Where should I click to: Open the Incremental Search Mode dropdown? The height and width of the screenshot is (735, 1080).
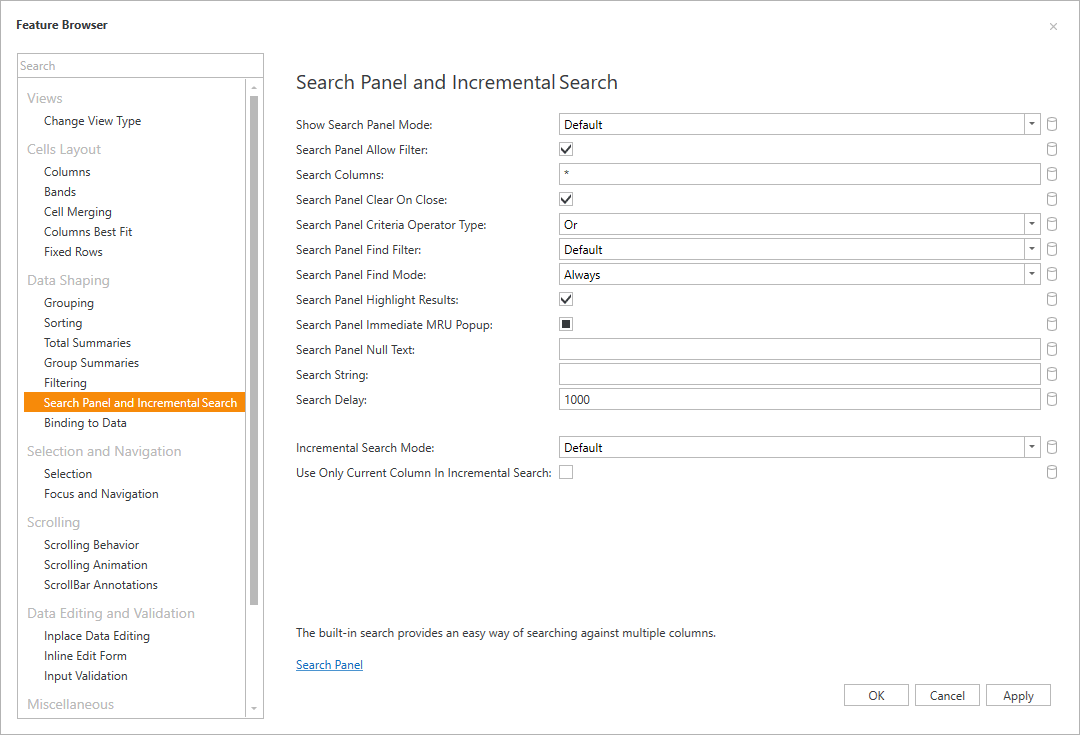click(x=1032, y=448)
